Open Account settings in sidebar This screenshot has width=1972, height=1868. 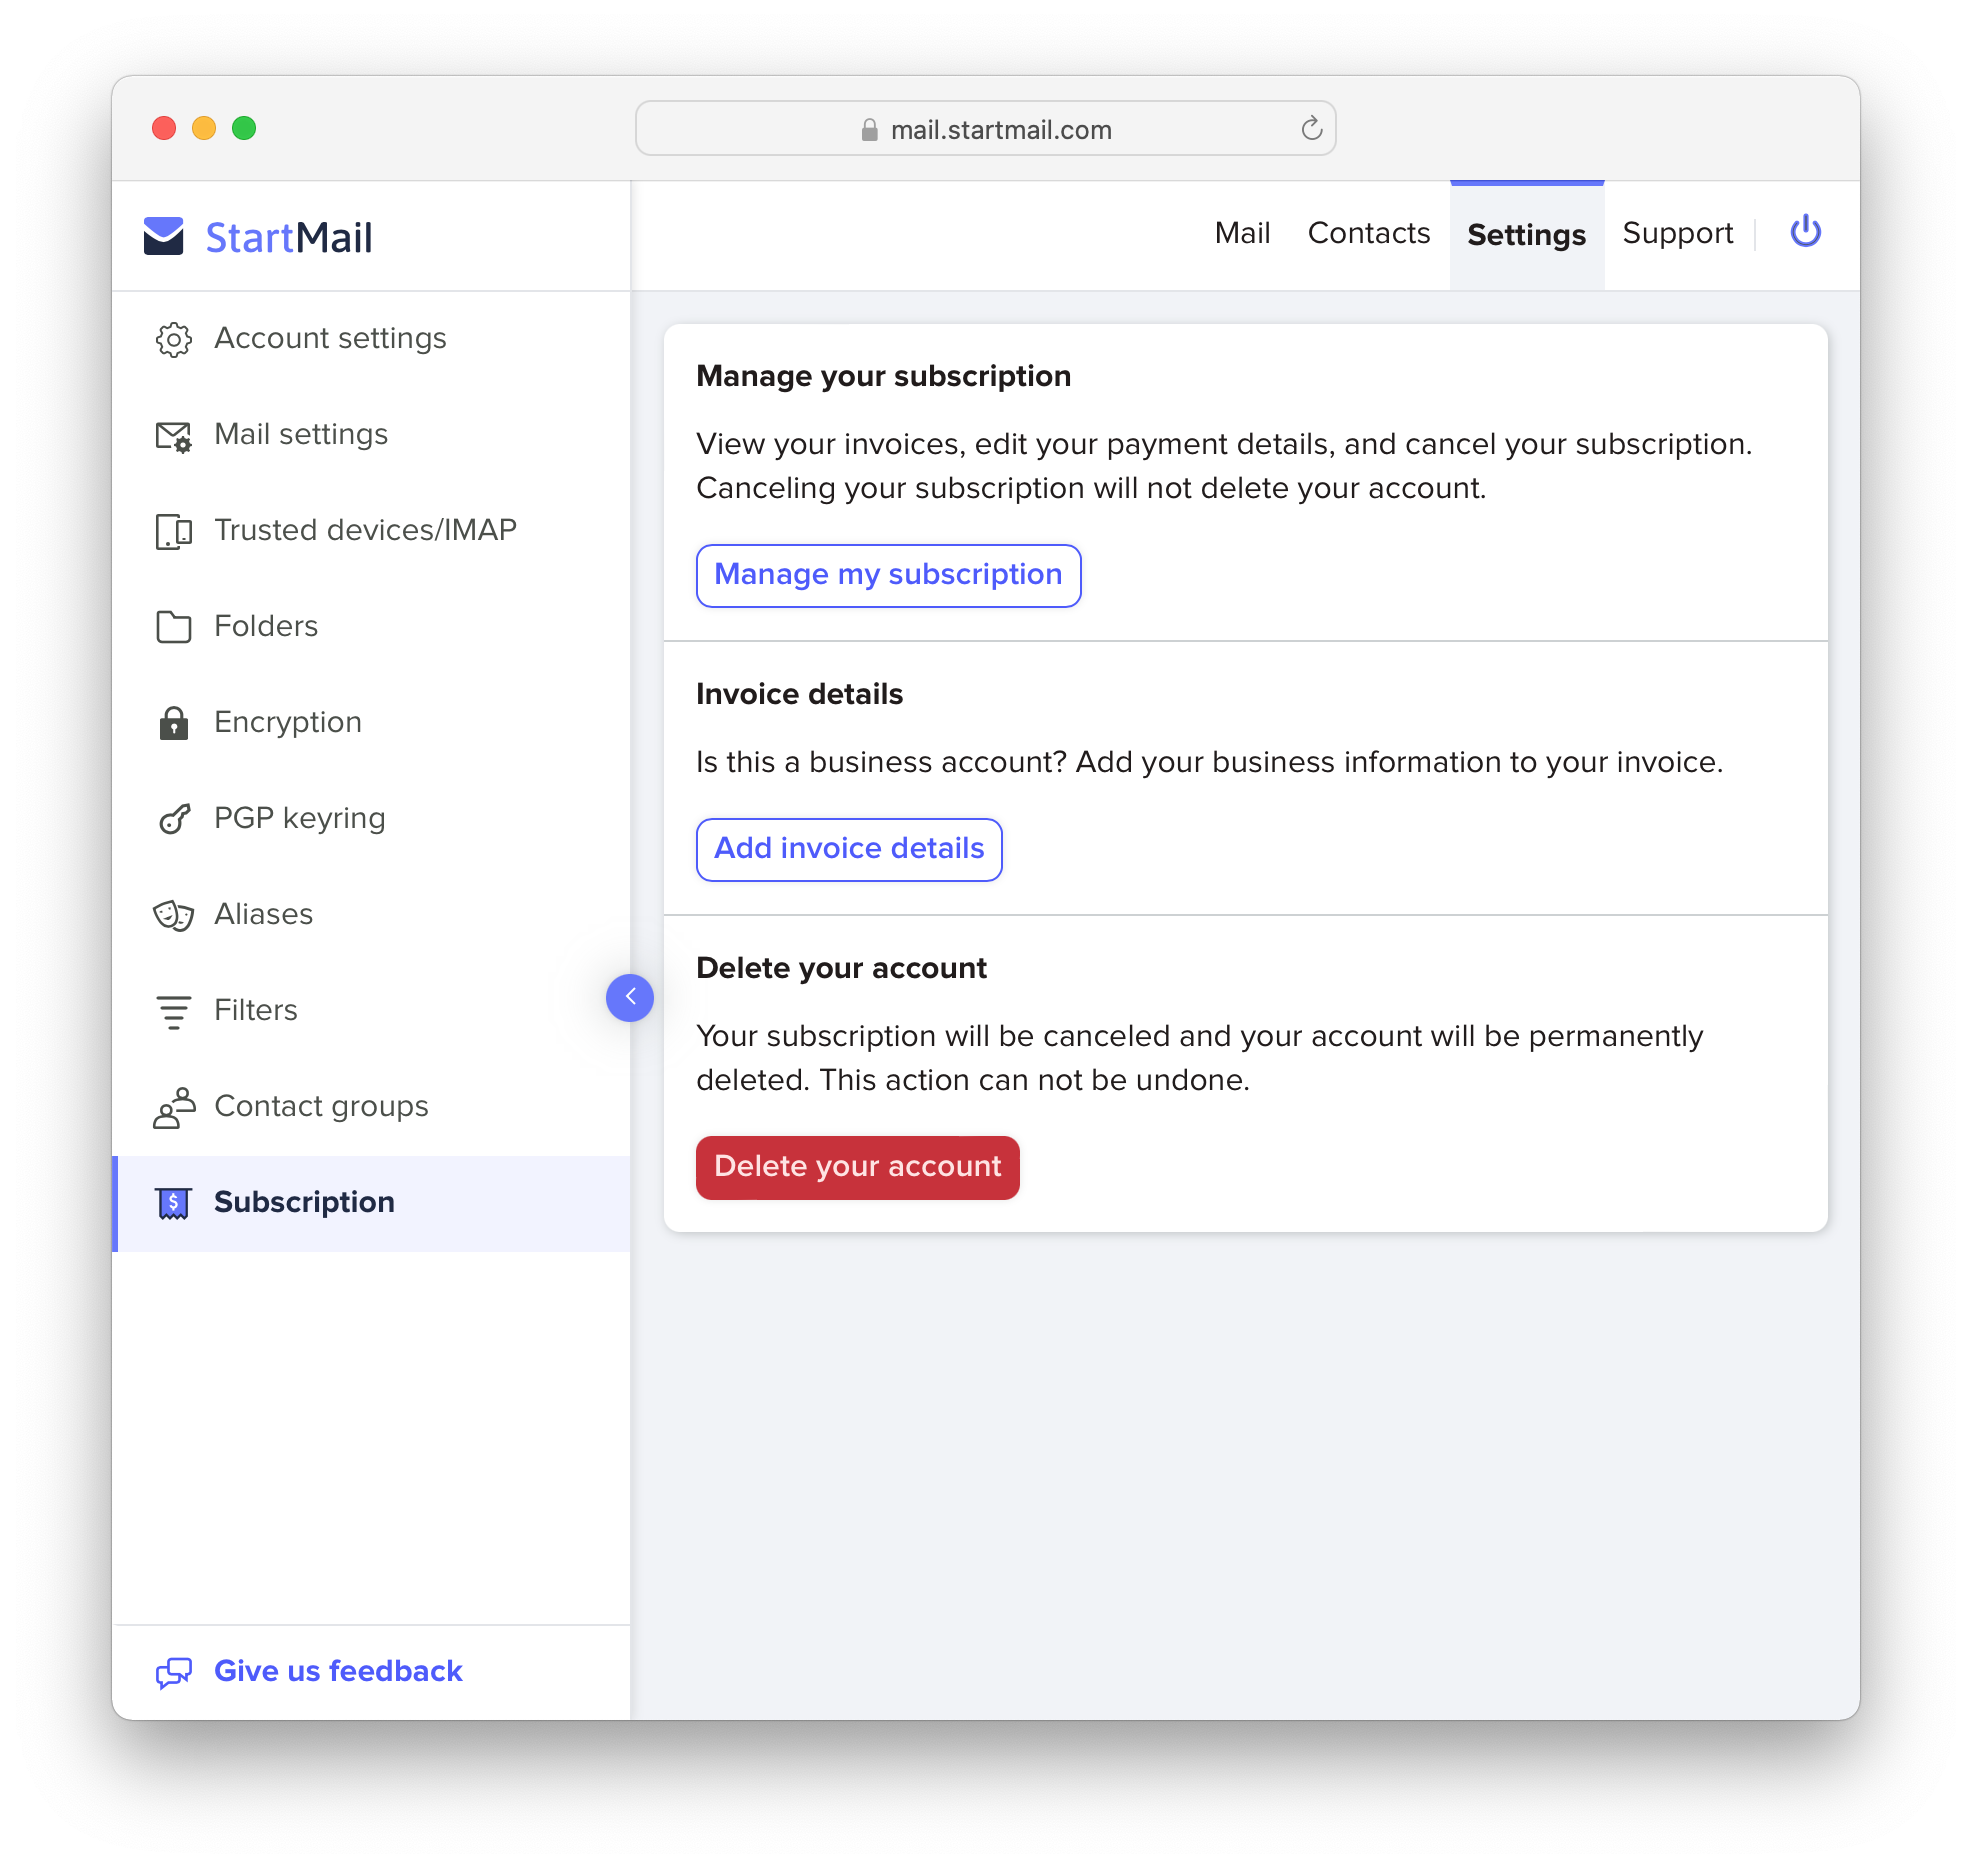[x=371, y=339]
